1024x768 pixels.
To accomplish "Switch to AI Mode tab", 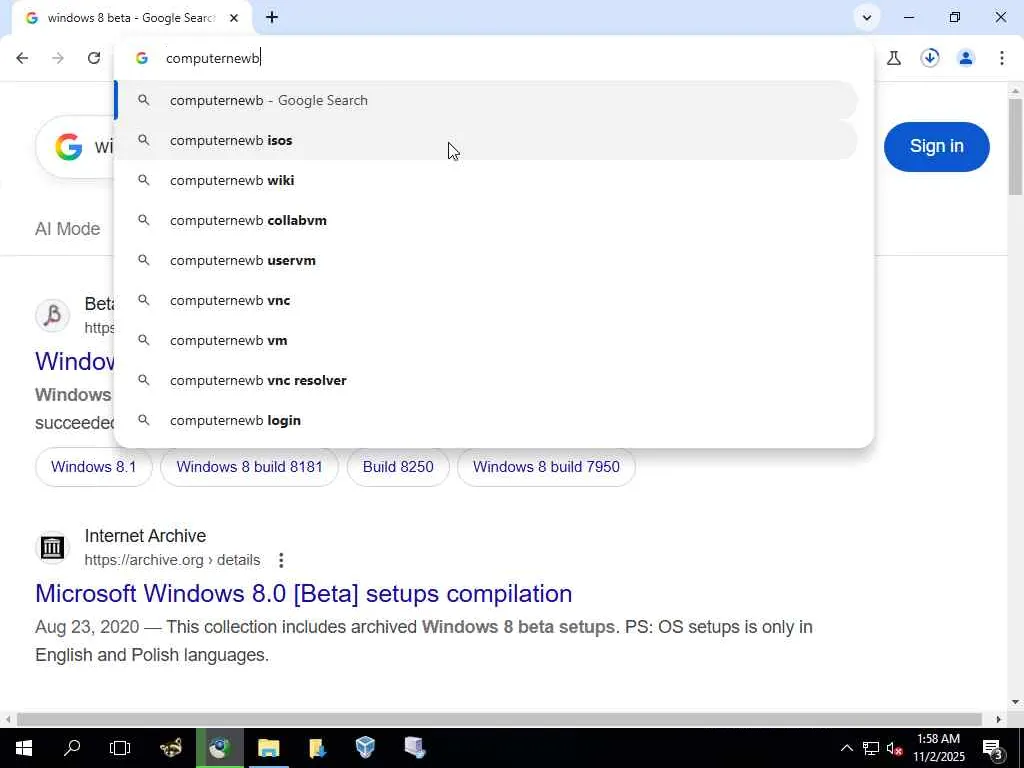I will coord(68,229).
